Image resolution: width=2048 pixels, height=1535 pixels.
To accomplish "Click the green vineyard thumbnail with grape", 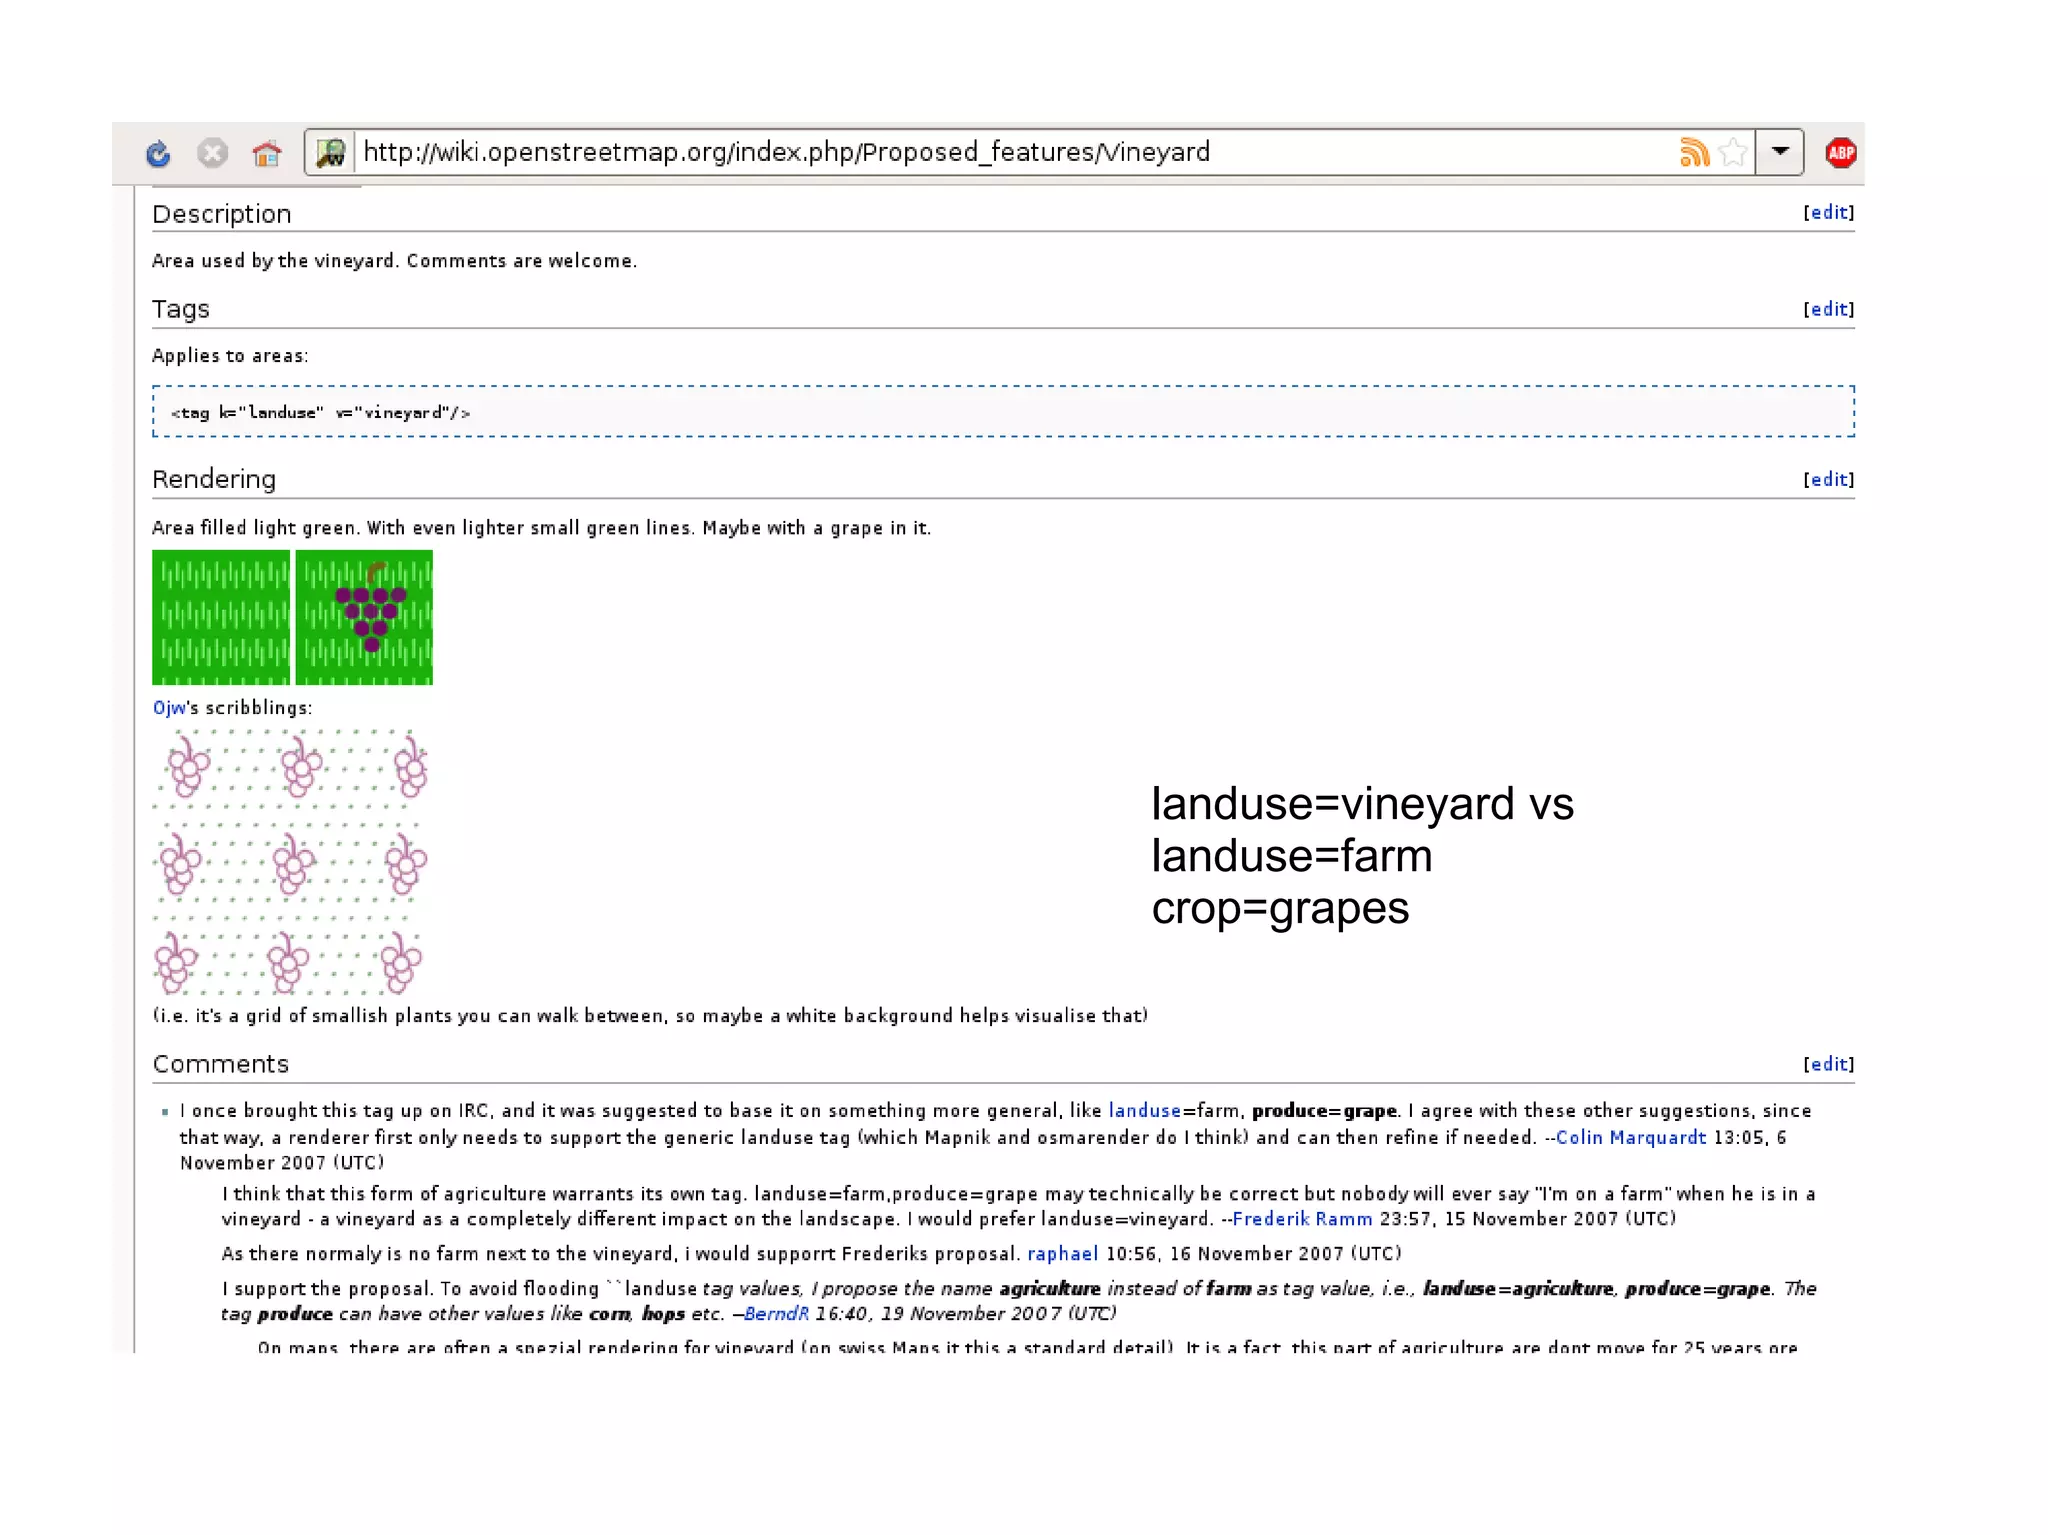I will [x=364, y=617].
